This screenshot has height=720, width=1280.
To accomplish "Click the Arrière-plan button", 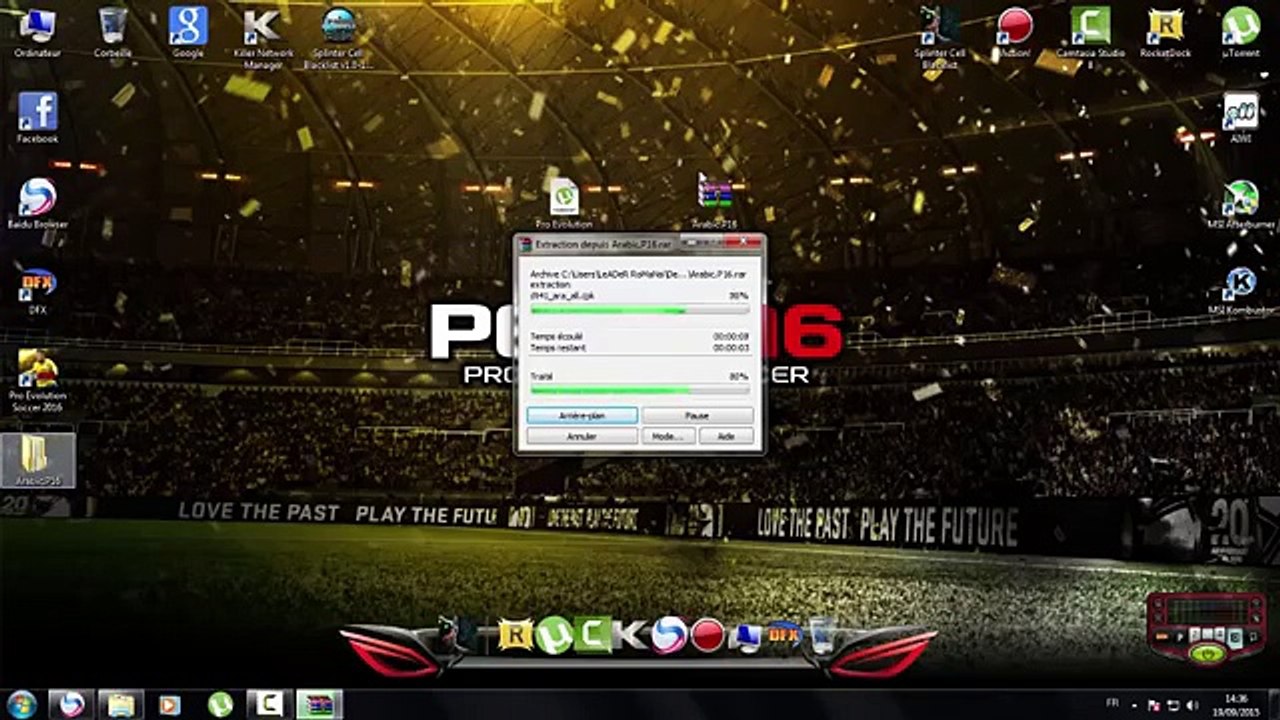I will (582, 415).
